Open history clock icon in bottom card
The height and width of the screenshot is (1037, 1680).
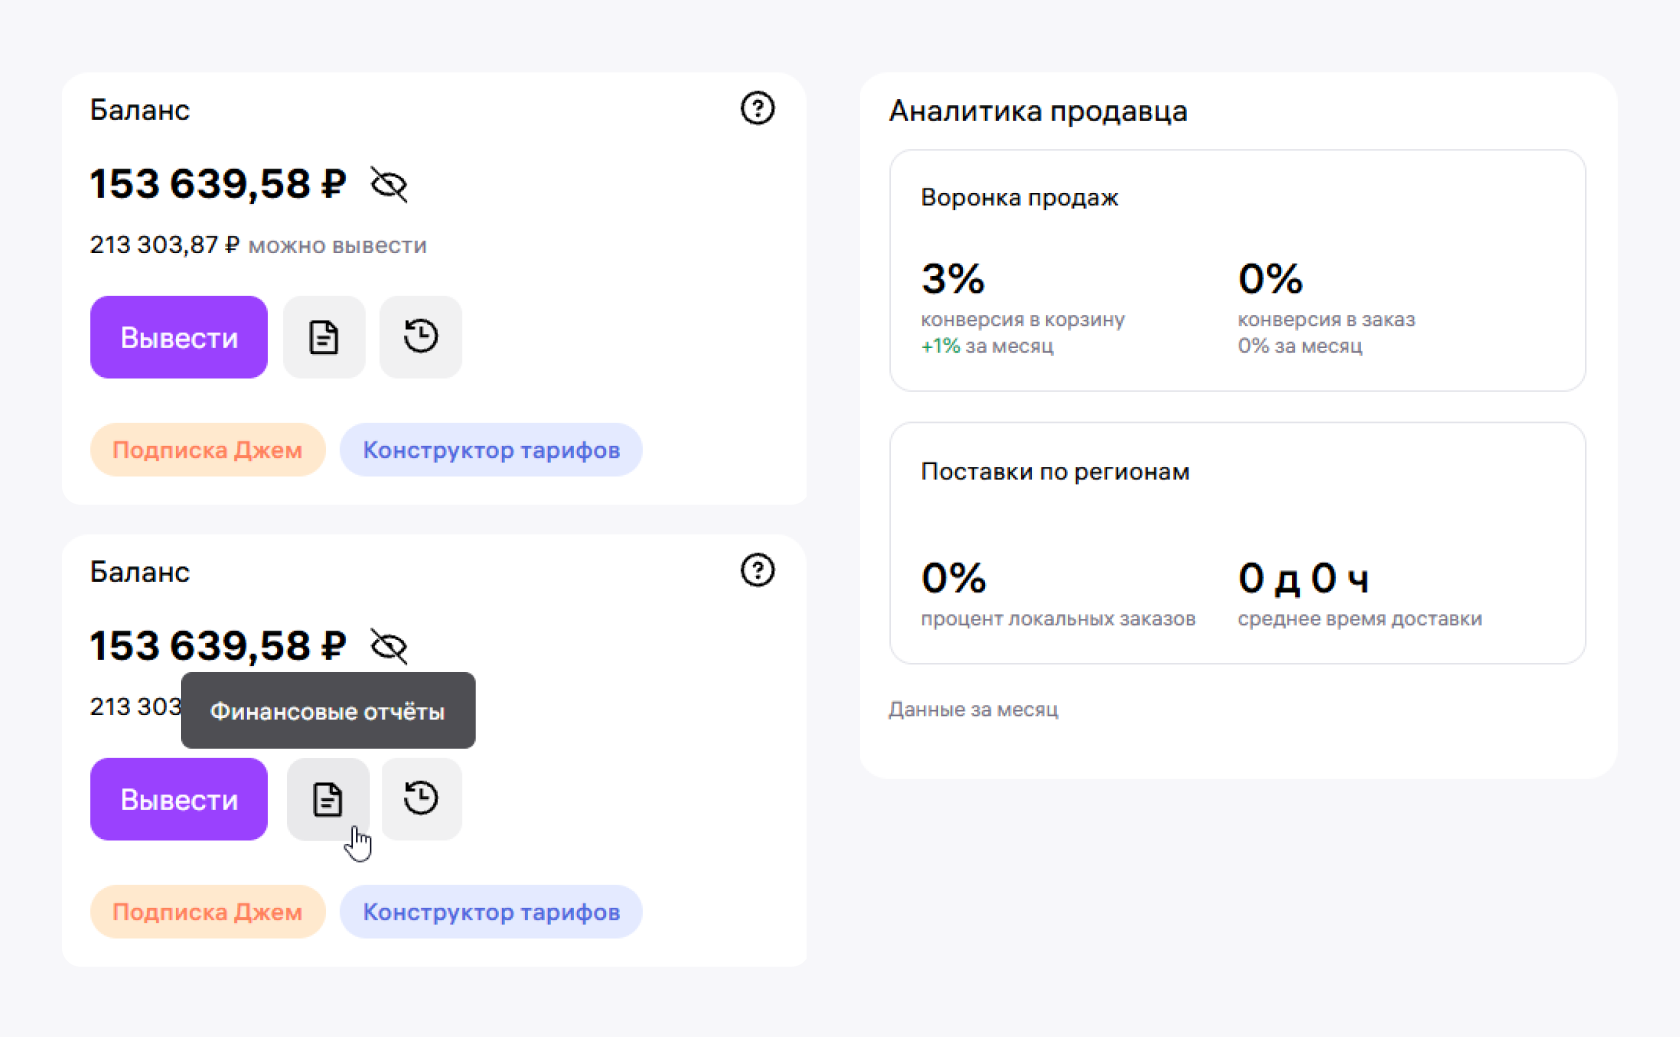point(421,799)
